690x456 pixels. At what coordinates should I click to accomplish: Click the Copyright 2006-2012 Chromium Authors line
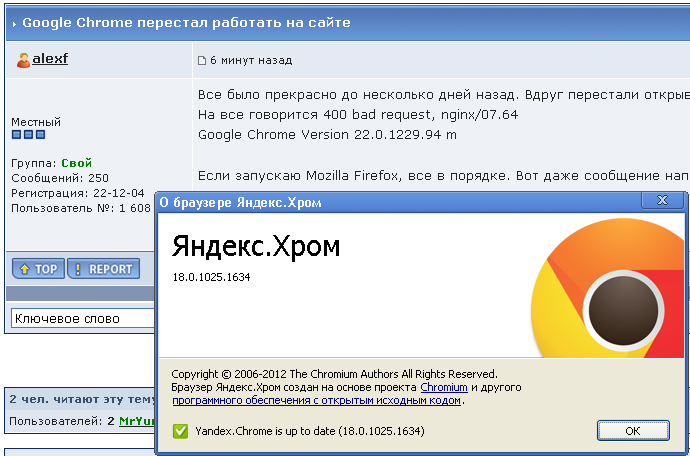(x=334, y=374)
